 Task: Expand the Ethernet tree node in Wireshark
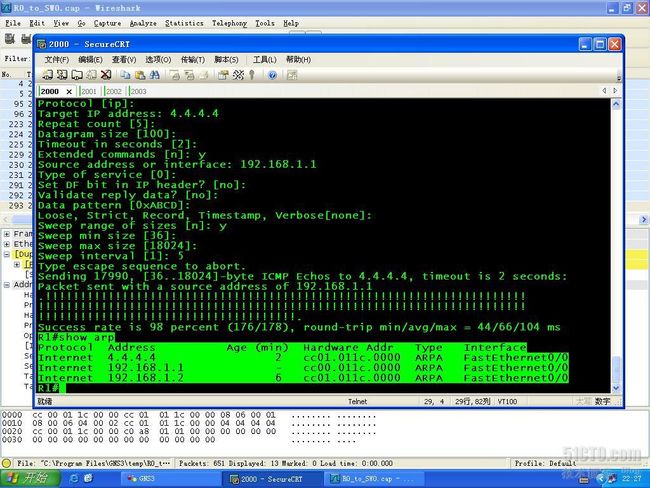coord(7,244)
